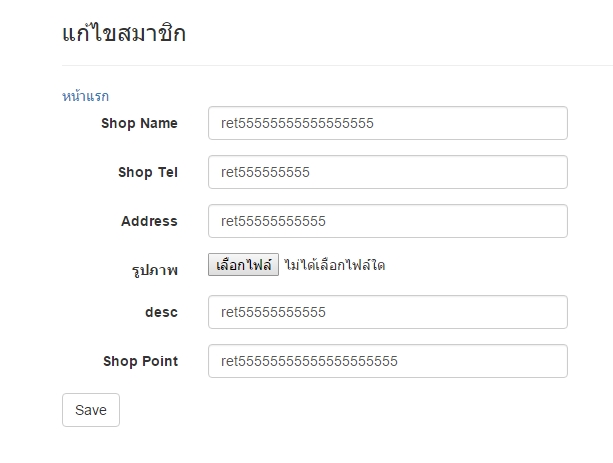613x463 pixels.
Task: Click into the Shop Tel input
Action: click(x=387, y=172)
